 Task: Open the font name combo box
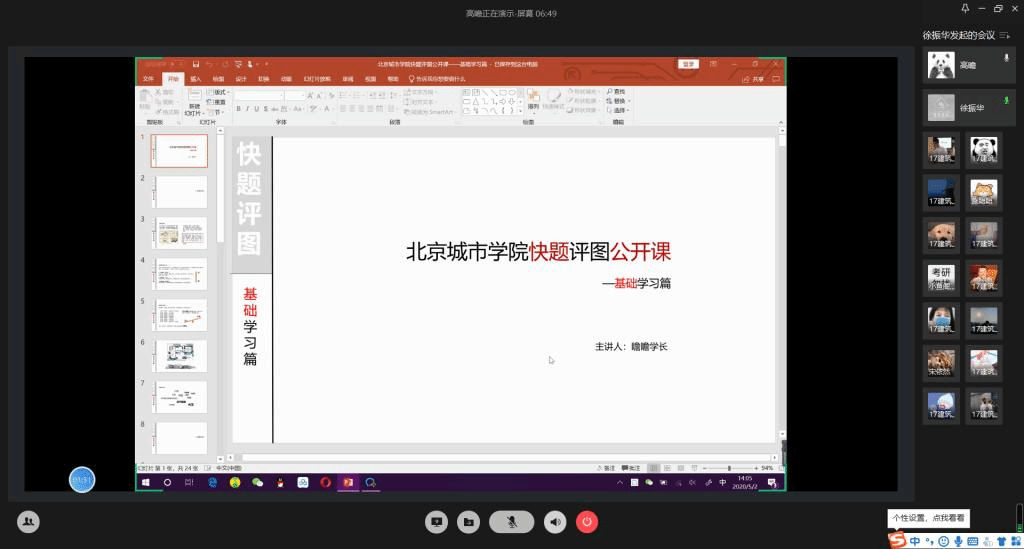pyautogui.click(x=260, y=96)
